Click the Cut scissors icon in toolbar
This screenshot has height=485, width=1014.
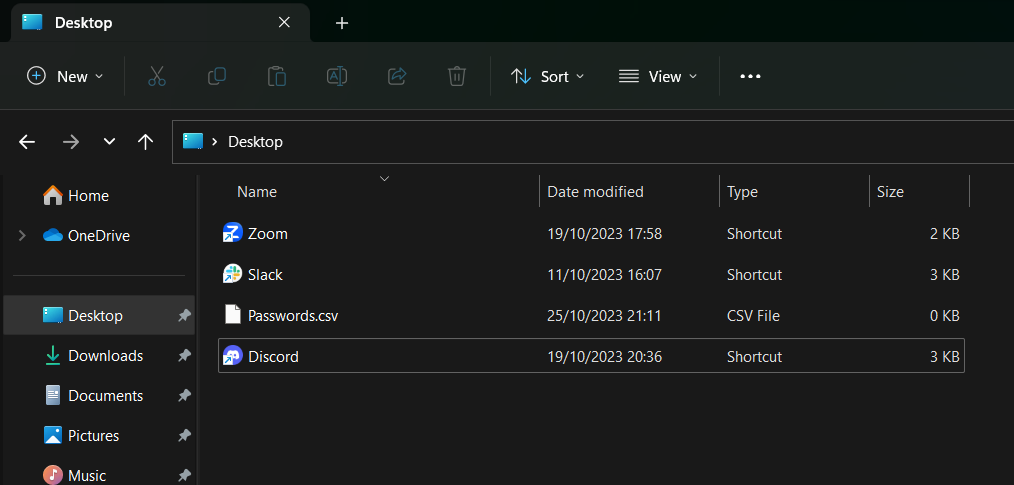pyautogui.click(x=157, y=76)
